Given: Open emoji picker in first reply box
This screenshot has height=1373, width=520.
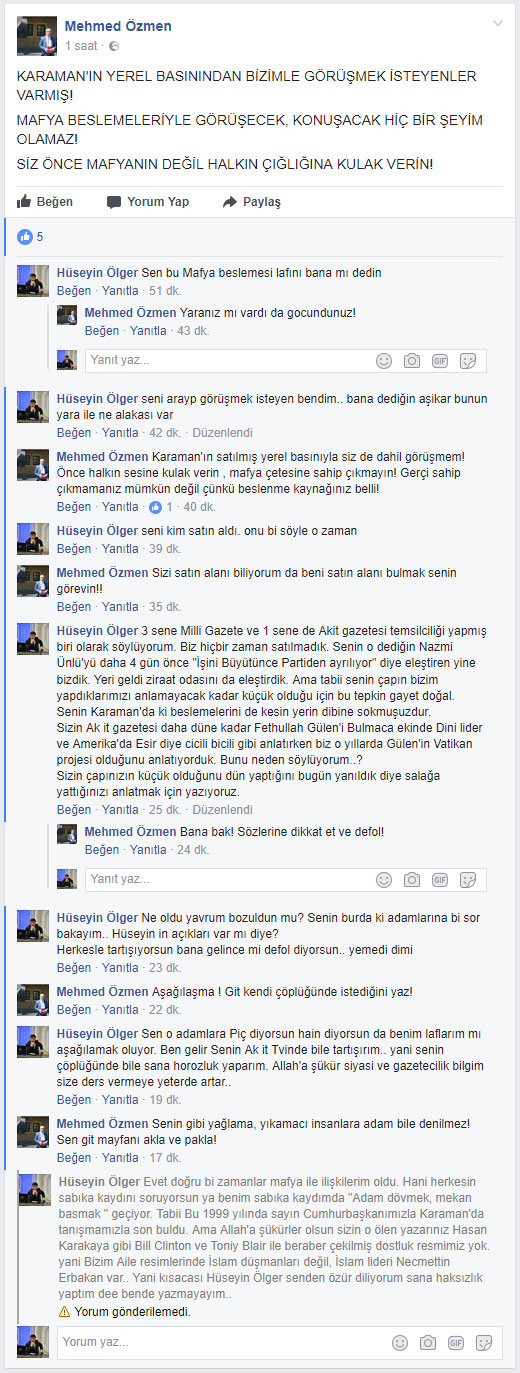Looking at the screenshot, I should click(x=384, y=361).
